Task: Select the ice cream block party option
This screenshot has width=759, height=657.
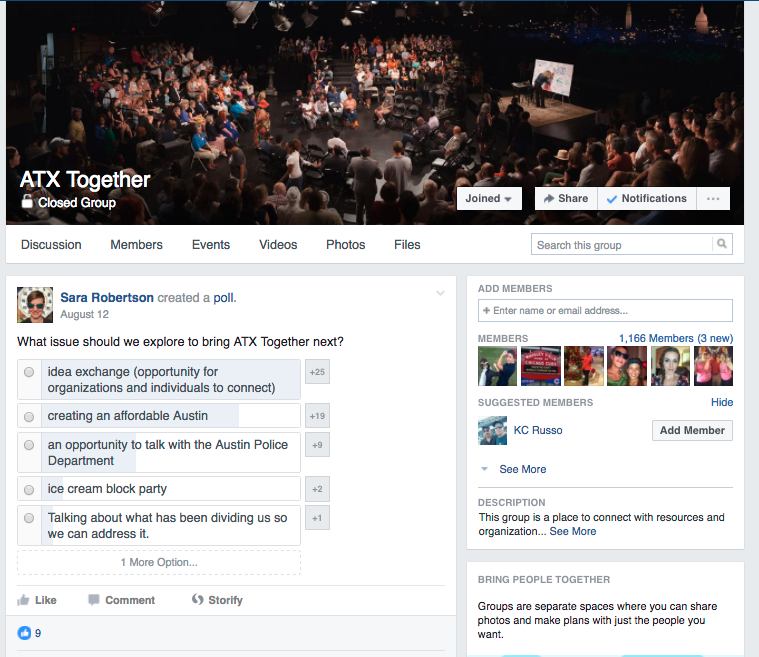Action: pos(29,489)
